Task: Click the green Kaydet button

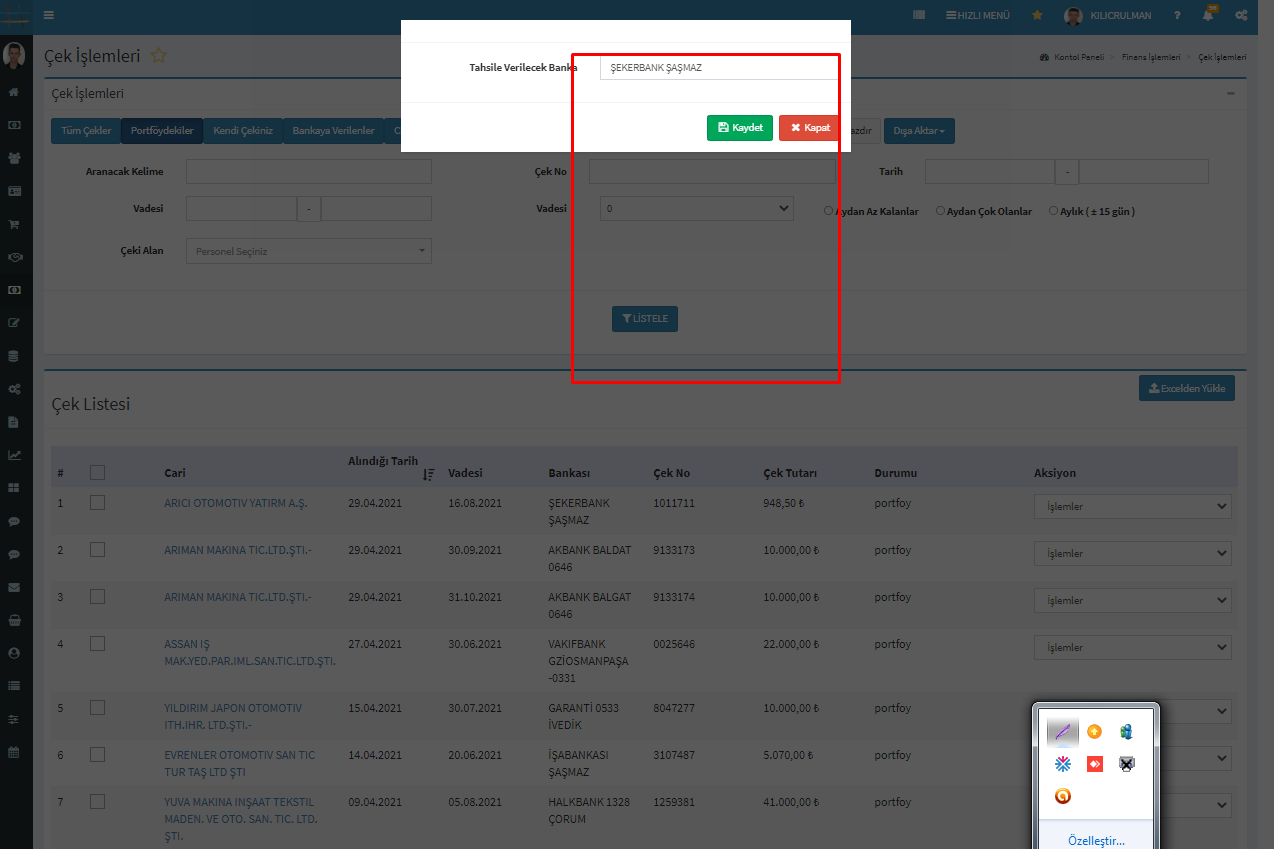Action: (x=739, y=128)
